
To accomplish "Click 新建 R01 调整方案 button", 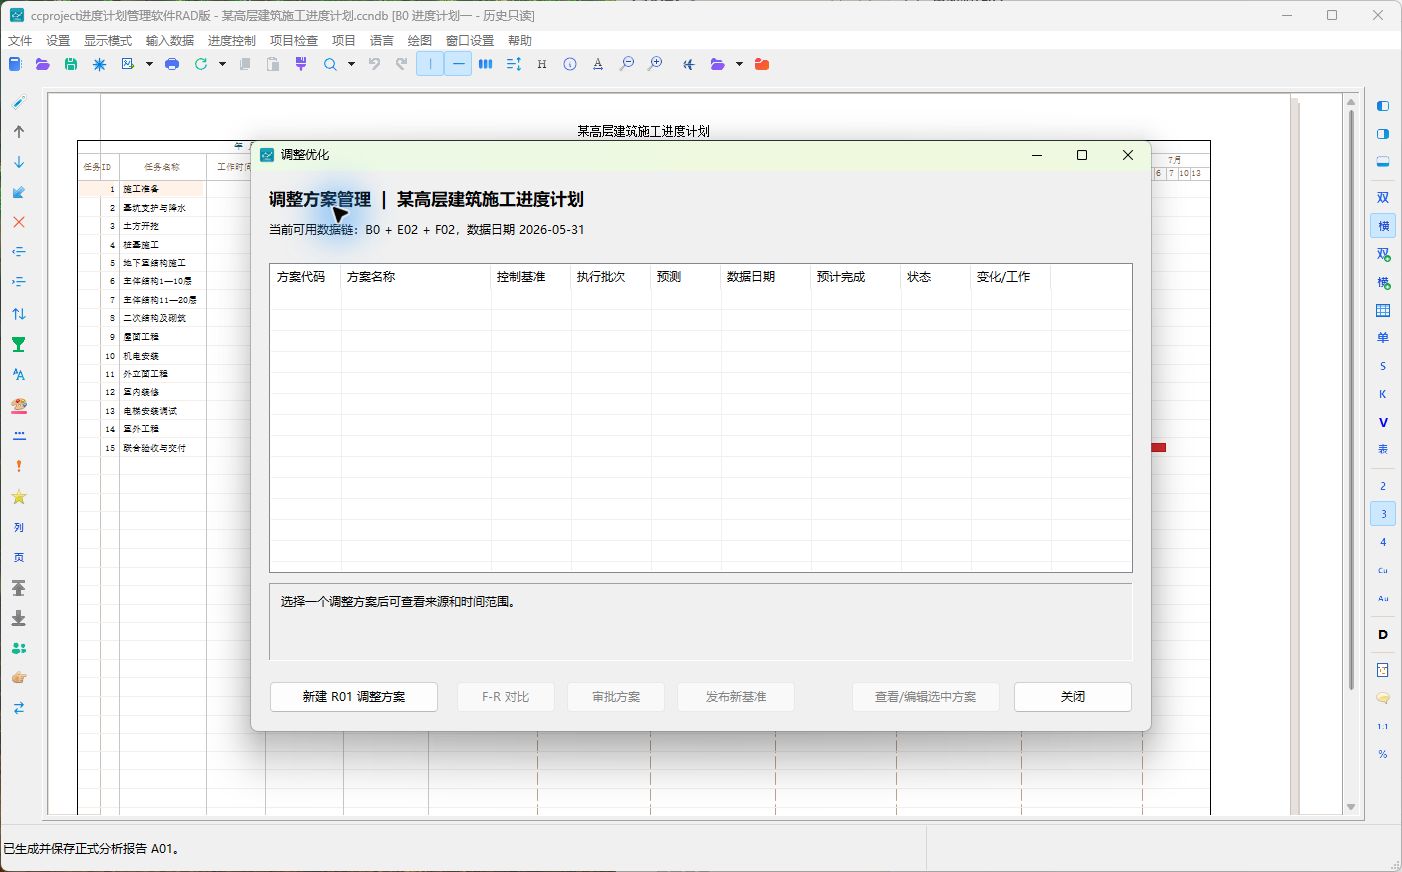I will (x=354, y=697).
